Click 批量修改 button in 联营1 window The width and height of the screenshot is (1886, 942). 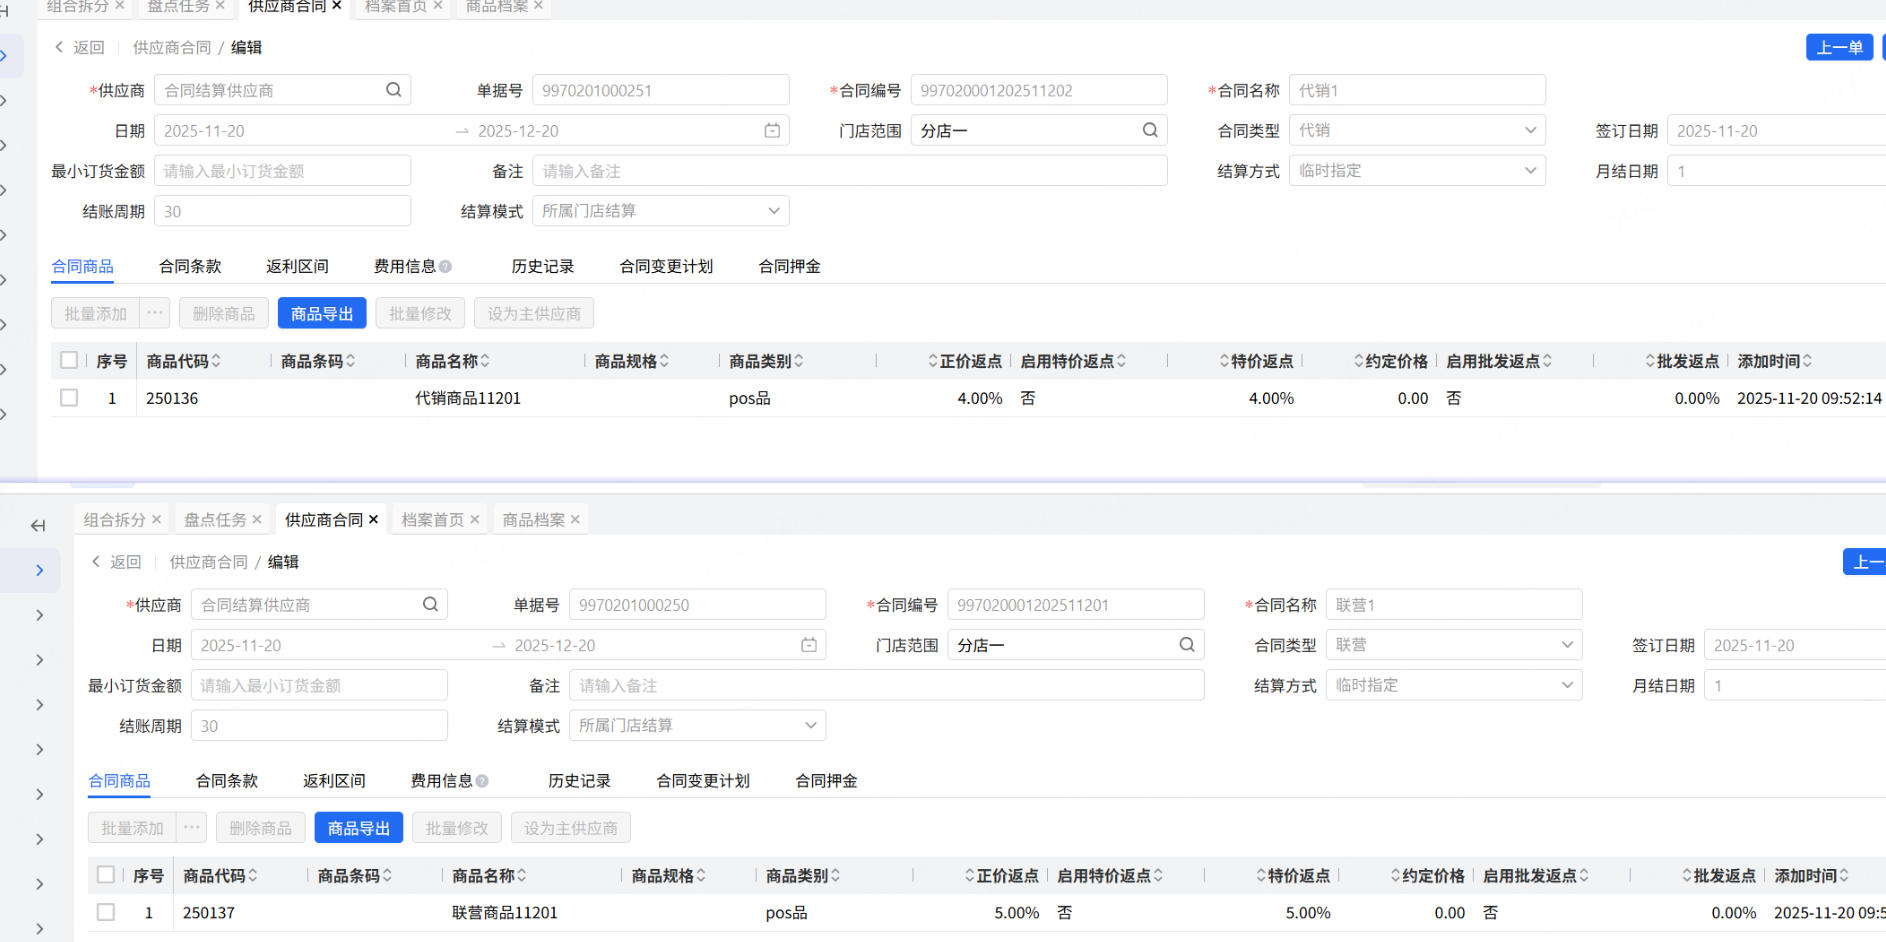pos(457,827)
